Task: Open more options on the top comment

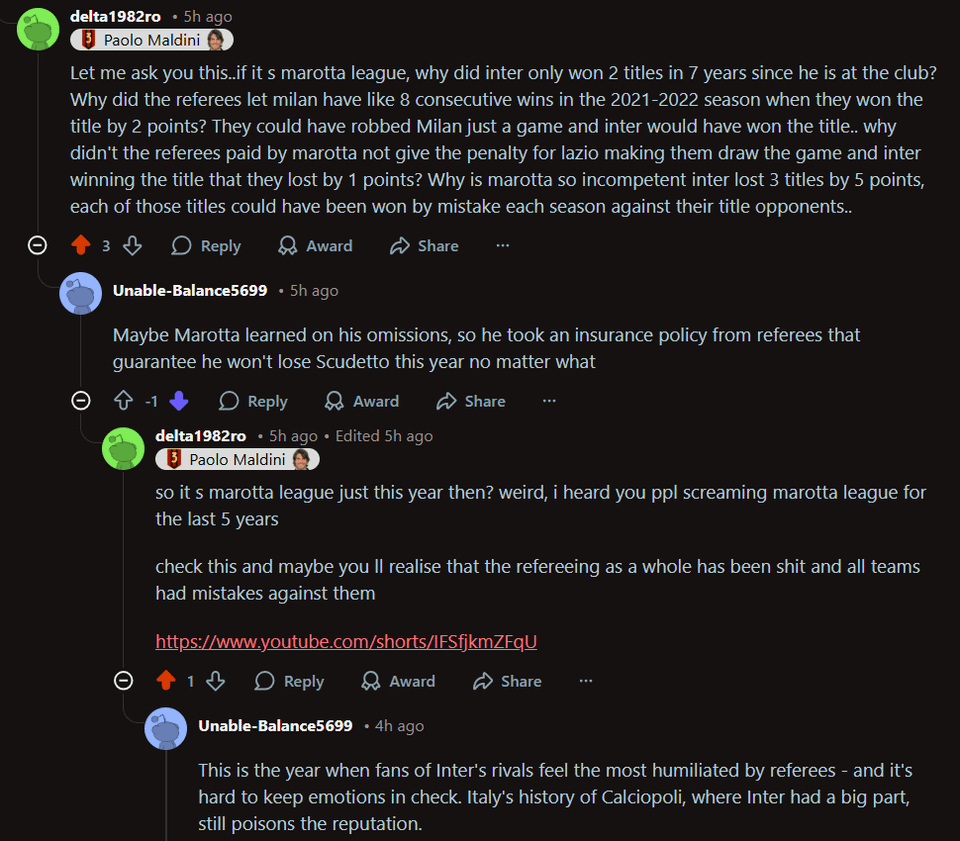Action: point(503,246)
